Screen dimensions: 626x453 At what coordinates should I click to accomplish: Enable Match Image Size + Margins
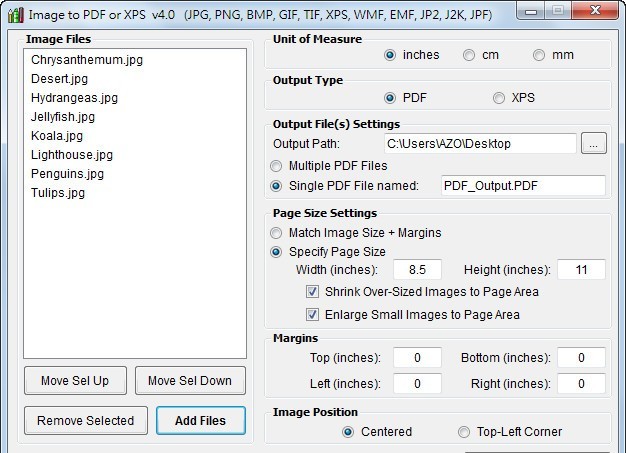277,233
